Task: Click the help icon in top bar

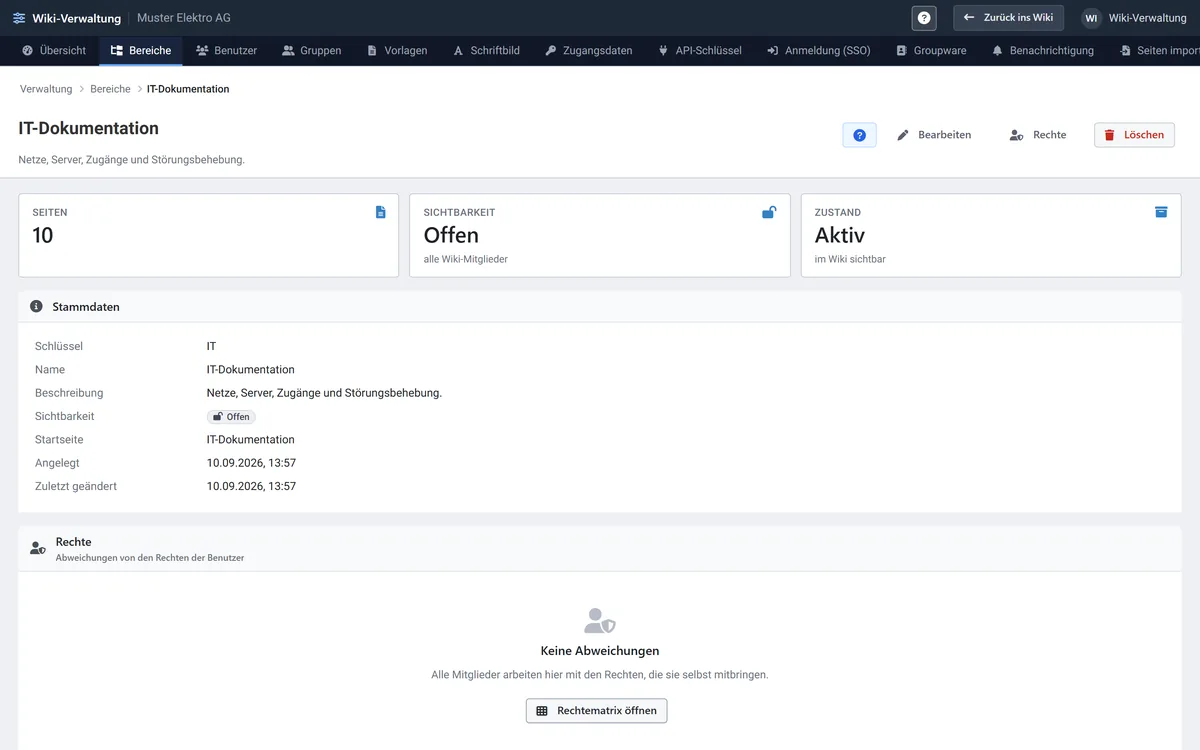Action: coord(924,18)
